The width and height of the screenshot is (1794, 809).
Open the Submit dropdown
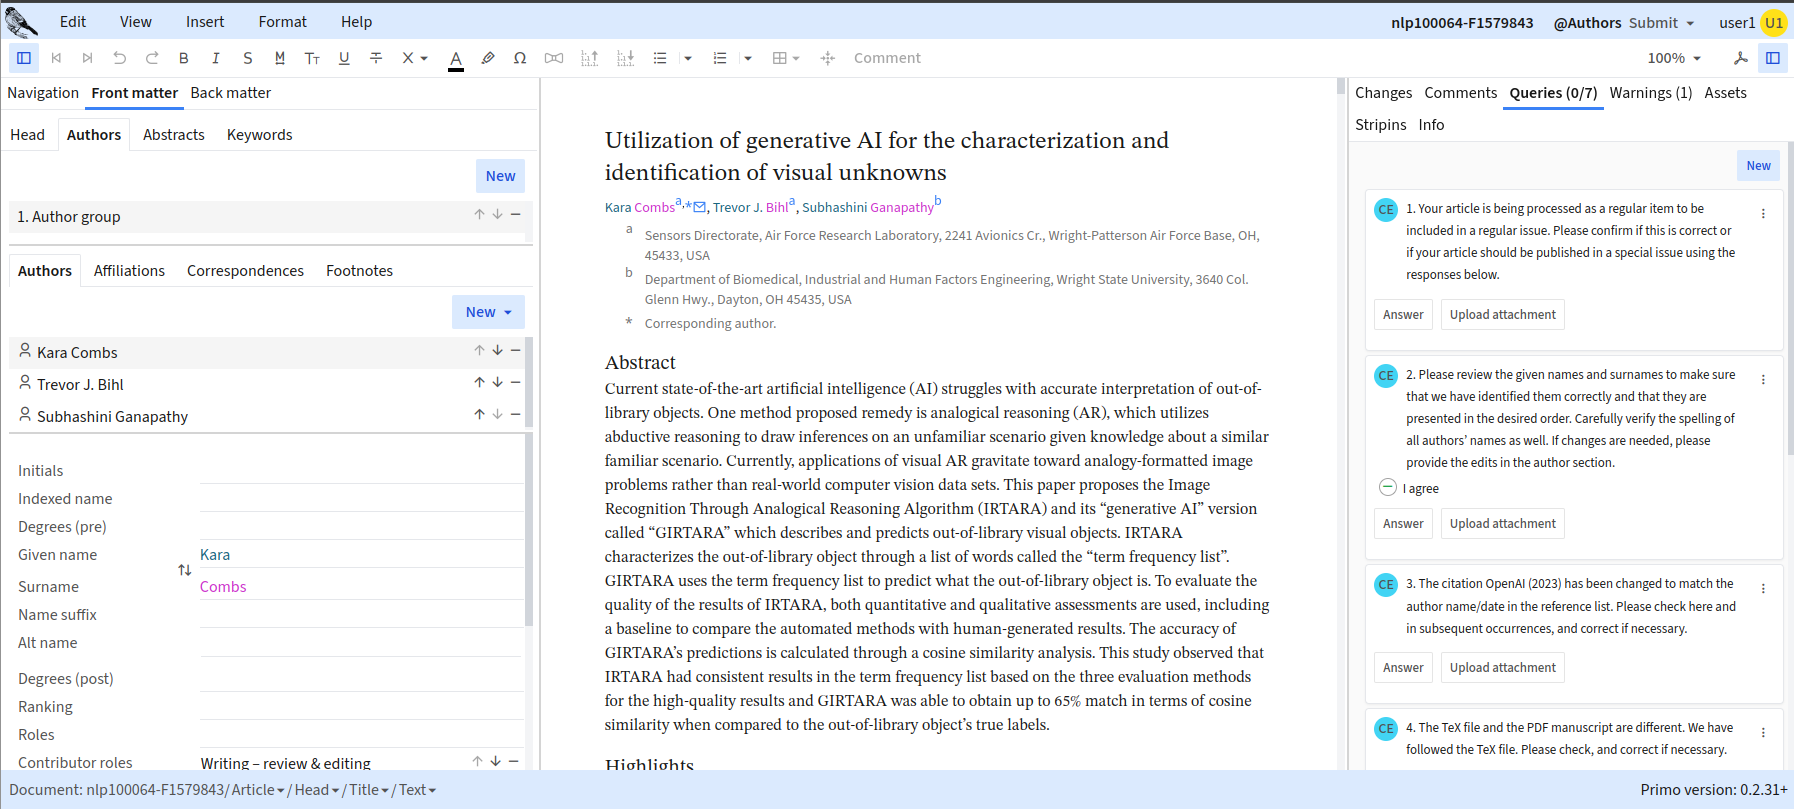(1661, 23)
